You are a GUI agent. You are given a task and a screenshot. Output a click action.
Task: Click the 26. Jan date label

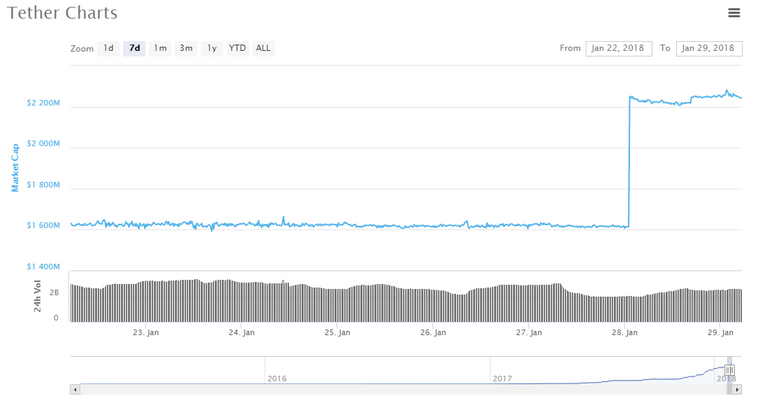433,332
